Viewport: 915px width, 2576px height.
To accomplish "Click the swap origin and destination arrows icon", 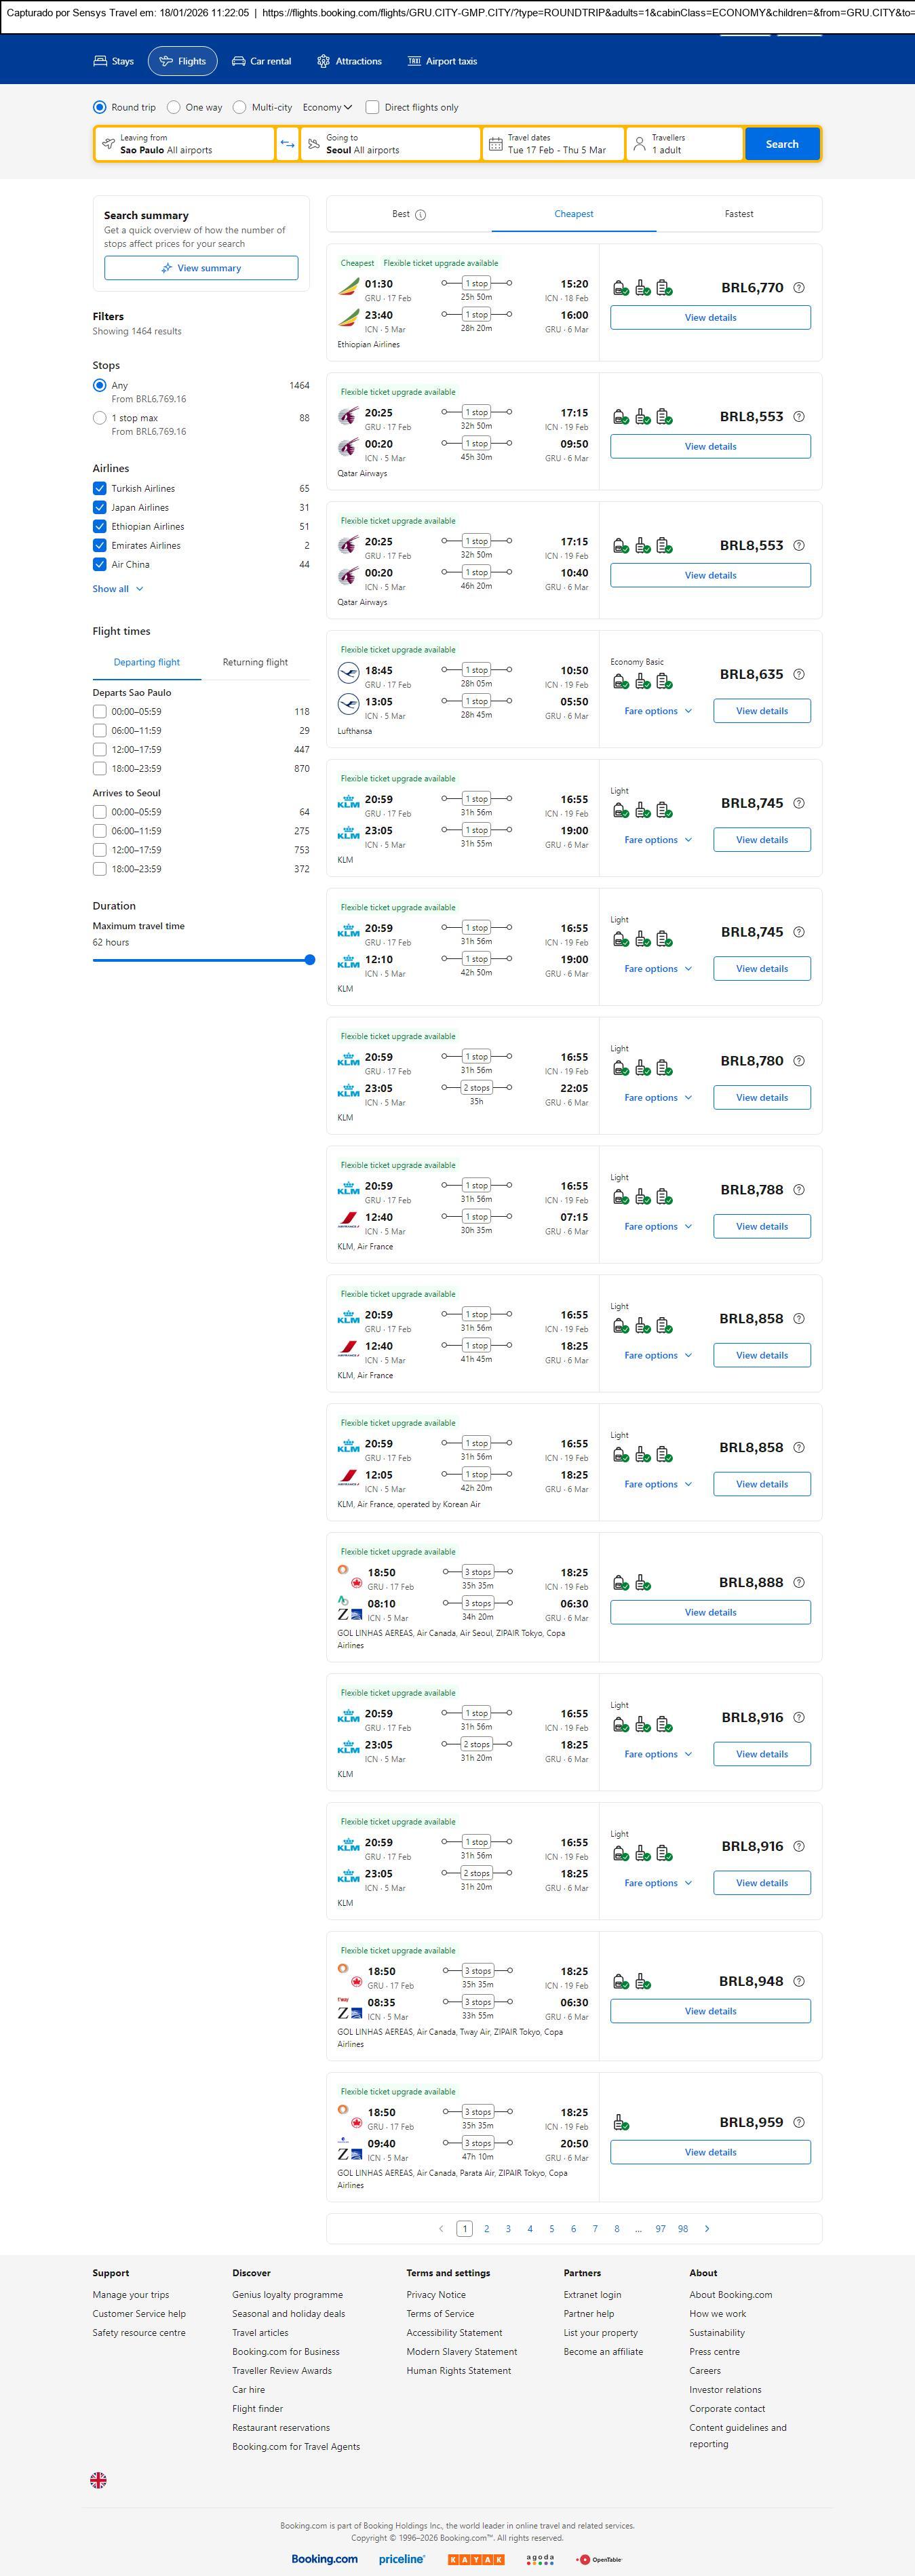I will (x=287, y=144).
